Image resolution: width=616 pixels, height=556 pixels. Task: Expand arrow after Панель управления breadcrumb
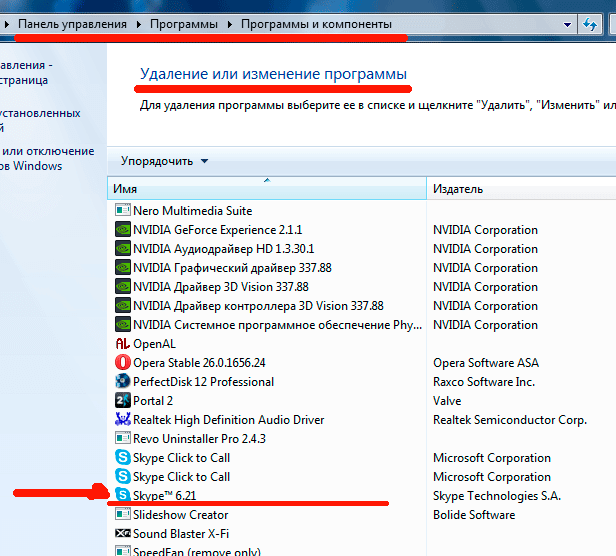139,24
